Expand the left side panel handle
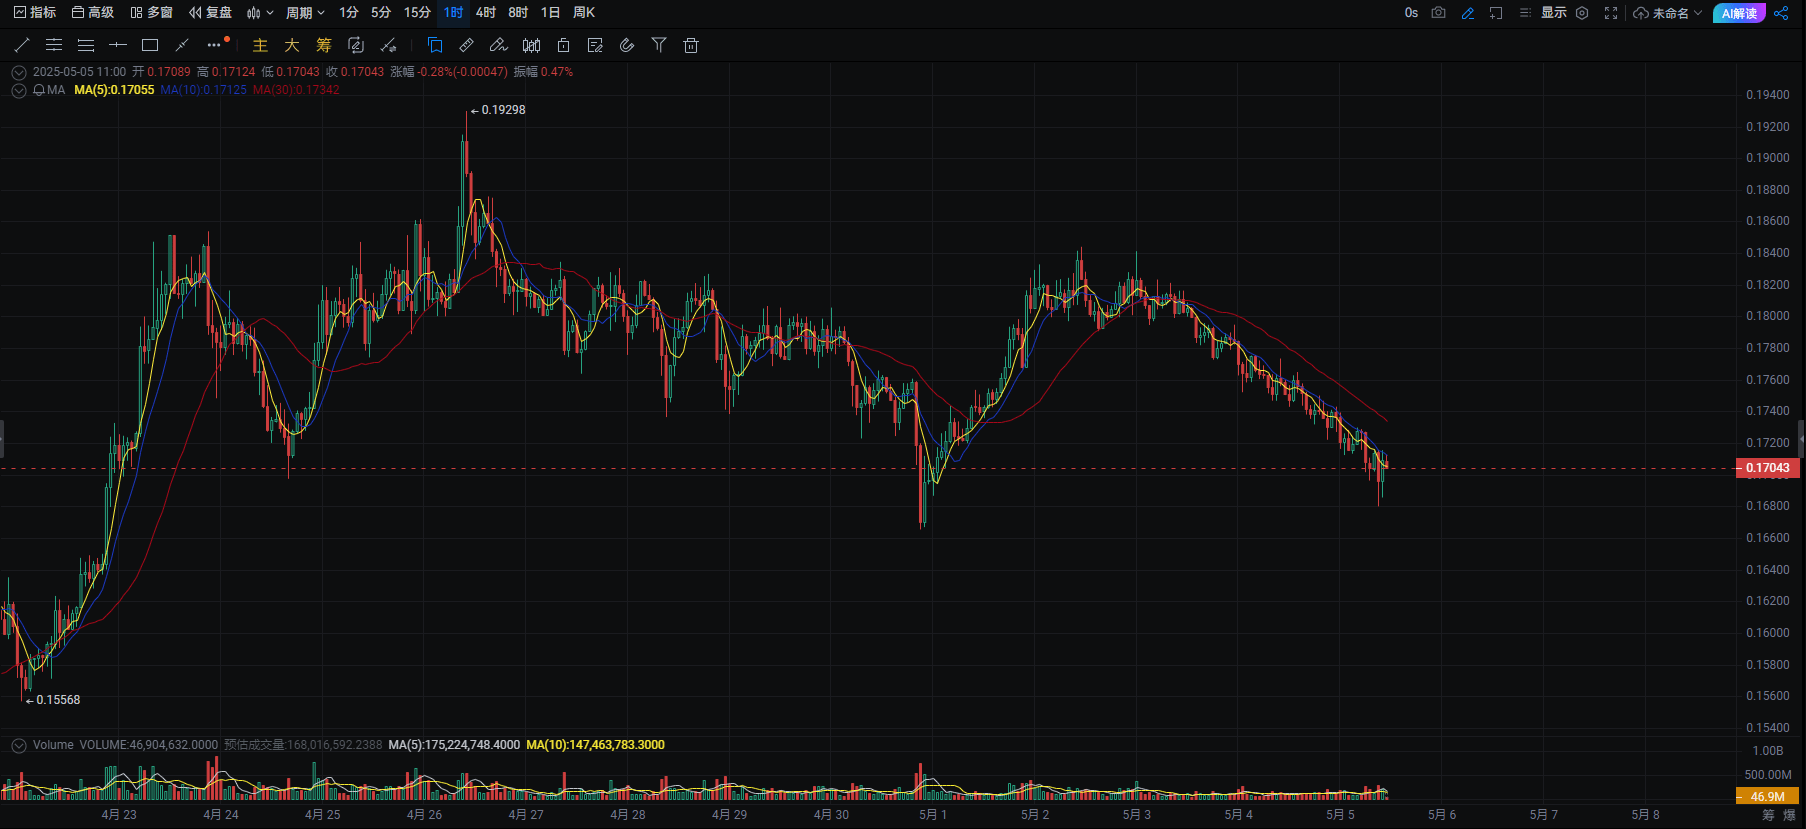The width and height of the screenshot is (1806, 829). tap(2, 438)
